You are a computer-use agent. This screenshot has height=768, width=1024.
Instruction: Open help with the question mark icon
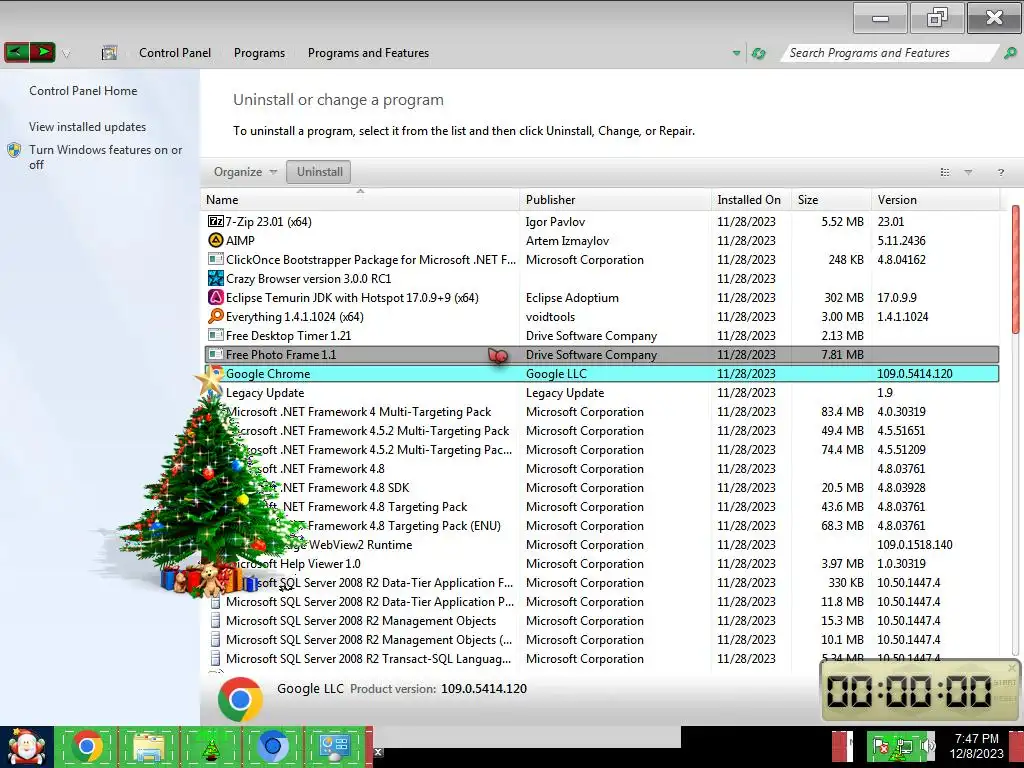pyautogui.click(x=1000, y=172)
